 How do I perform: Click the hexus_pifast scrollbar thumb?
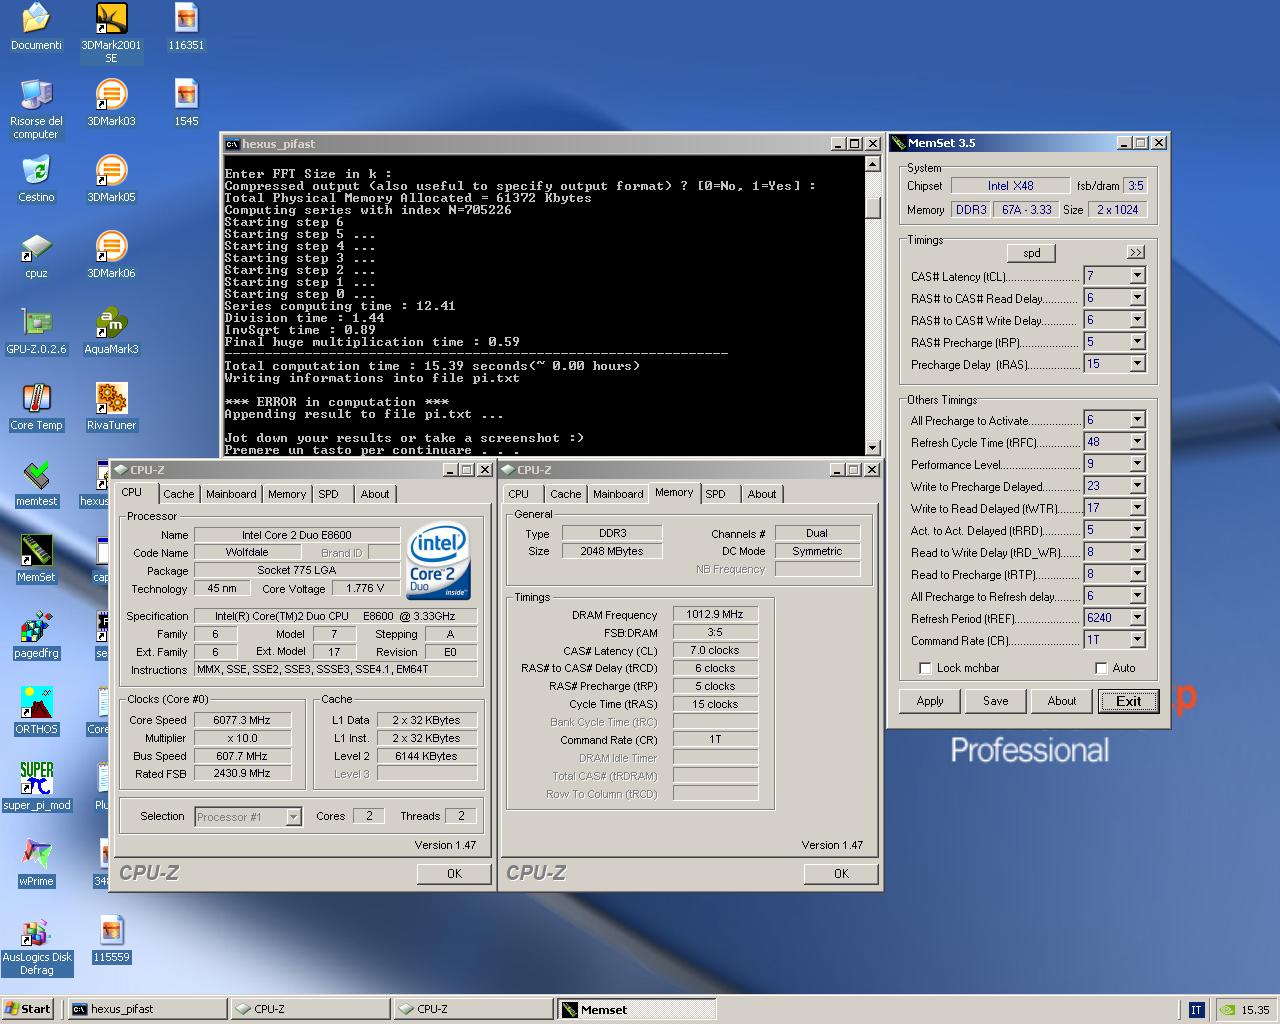pos(873,207)
